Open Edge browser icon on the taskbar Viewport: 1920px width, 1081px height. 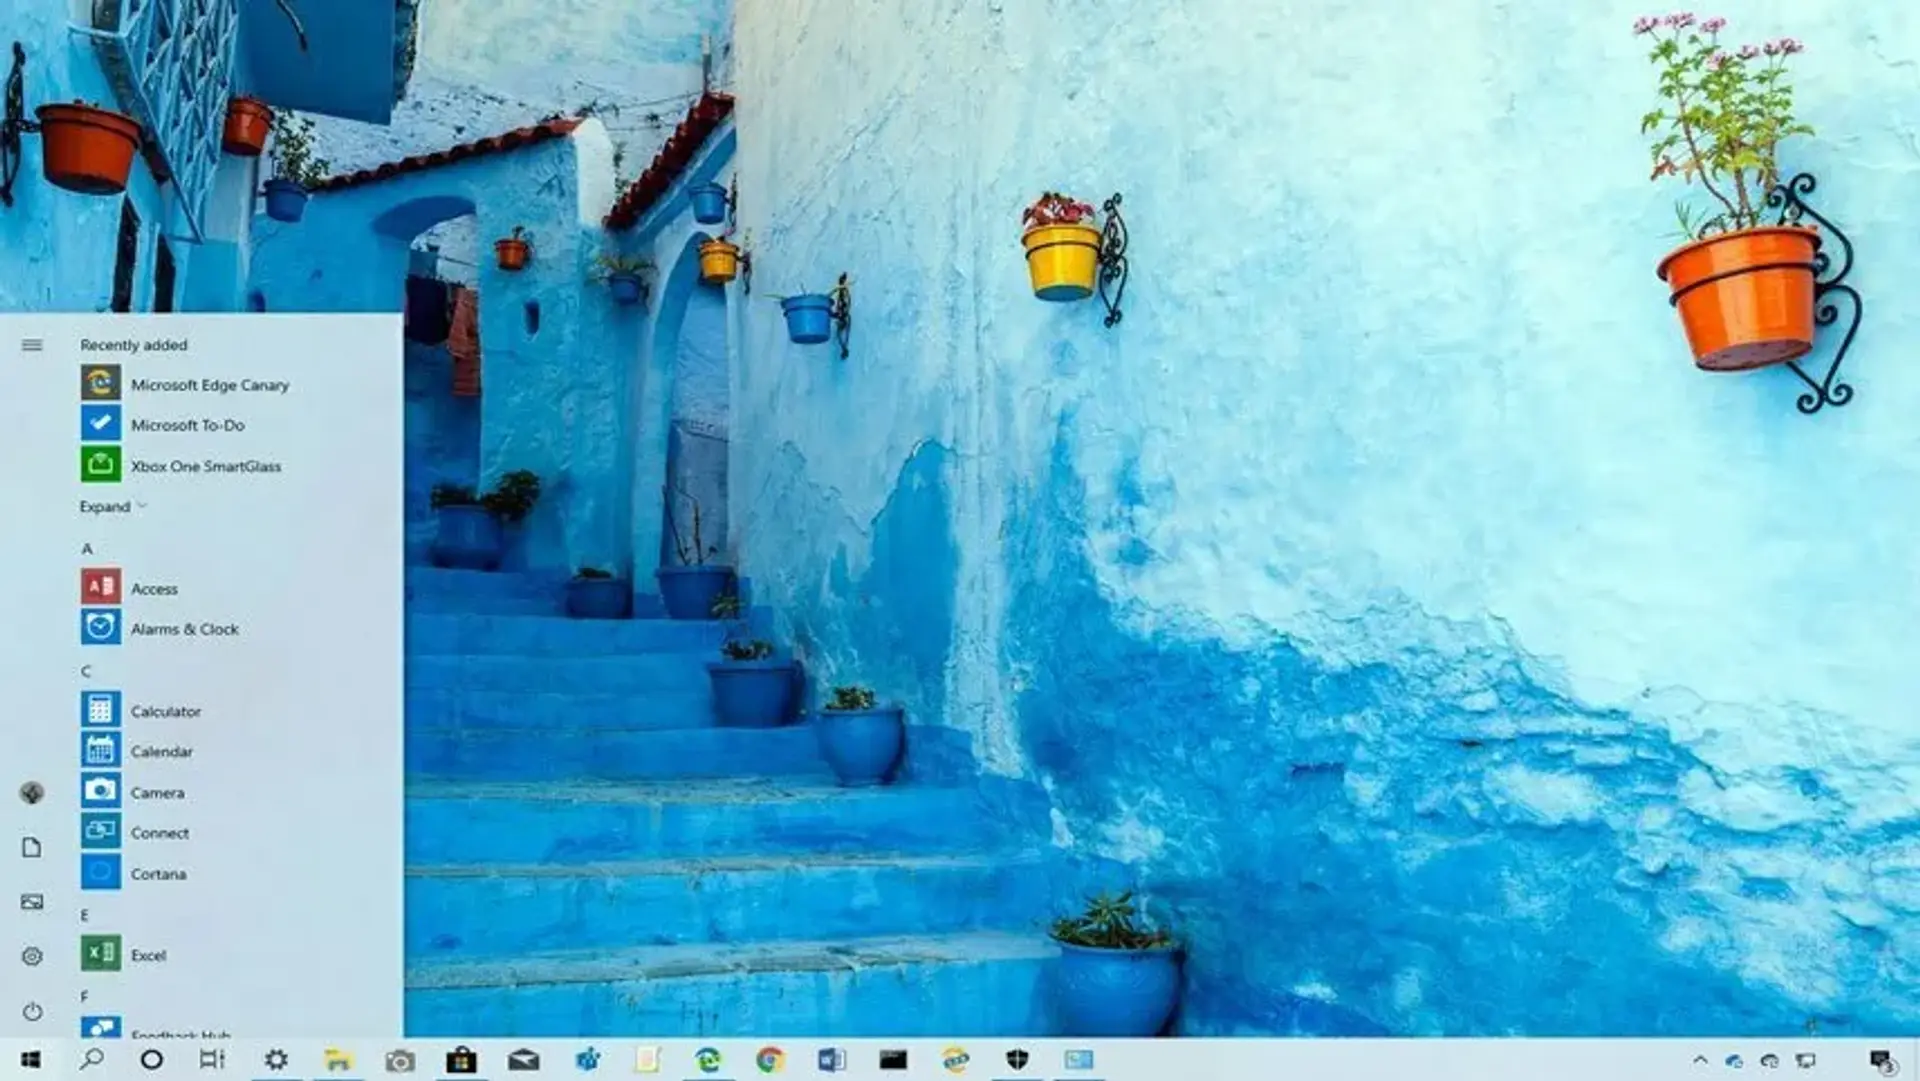click(709, 1059)
